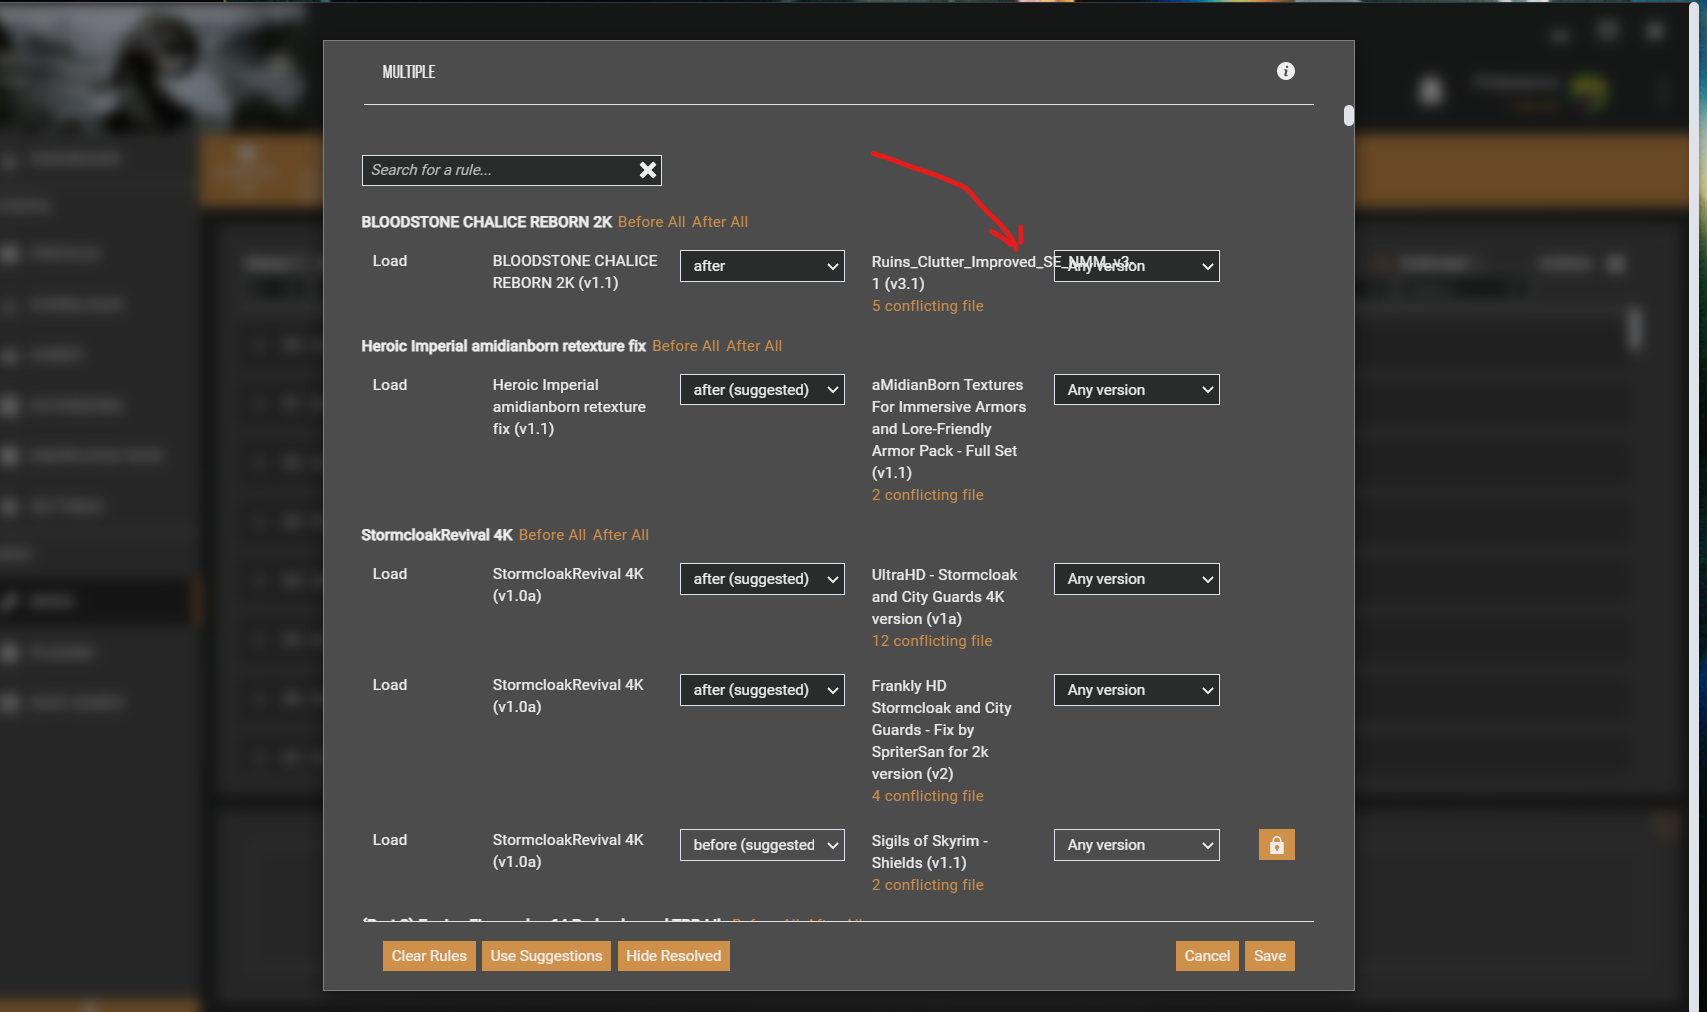Click the rightmost icon in the top toolbar
This screenshot has height=1012, width=1707.
coord(1655,32)
